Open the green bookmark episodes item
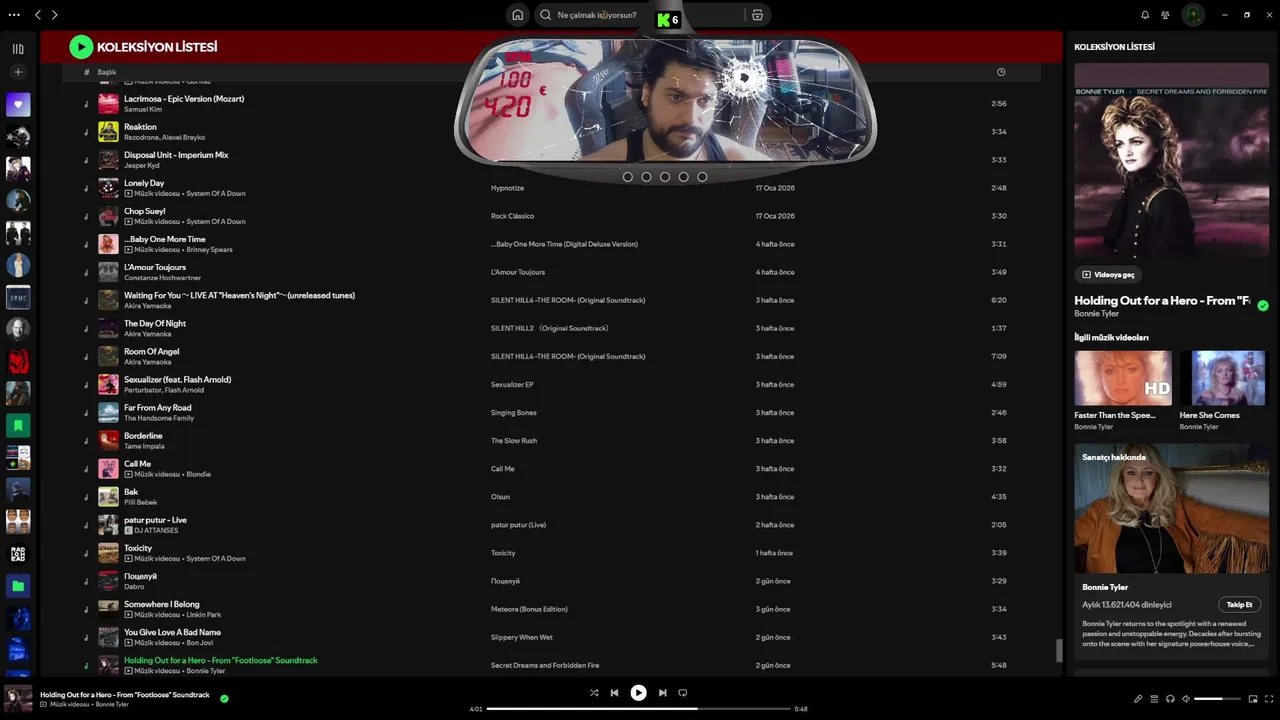This screenshot has height=720, width=1280. [x=18, y=425]
